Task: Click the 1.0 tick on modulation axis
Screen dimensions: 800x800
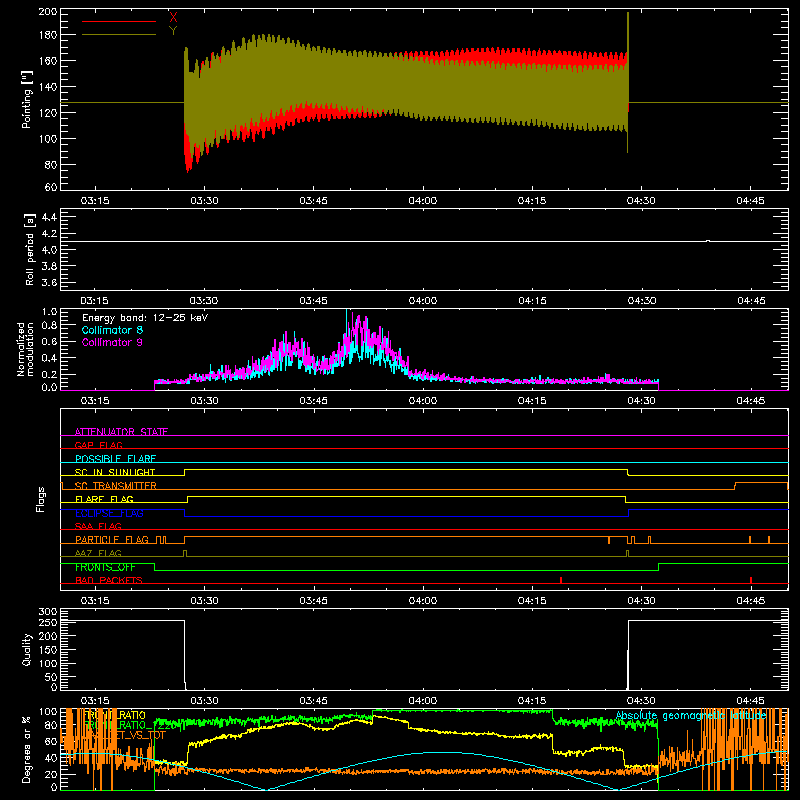Action: click(x=49, y=311)
